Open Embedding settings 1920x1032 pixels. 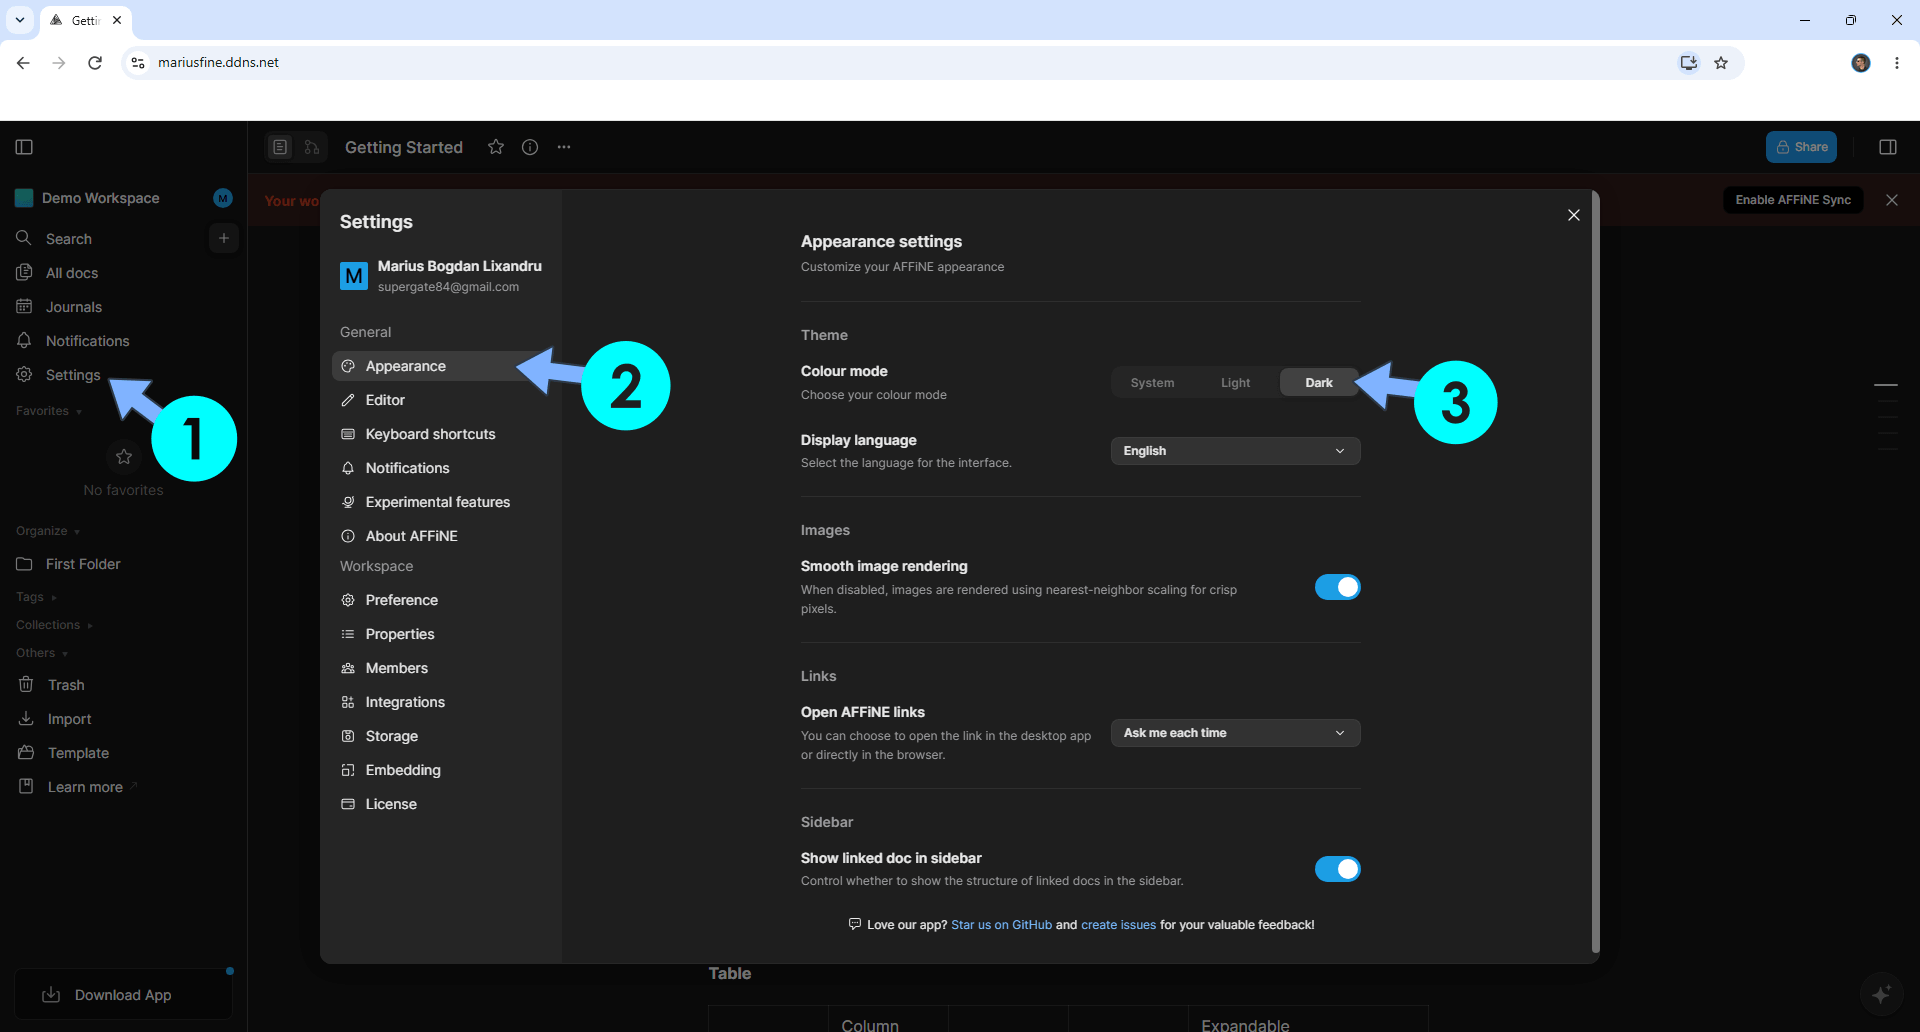click(443, 770)
